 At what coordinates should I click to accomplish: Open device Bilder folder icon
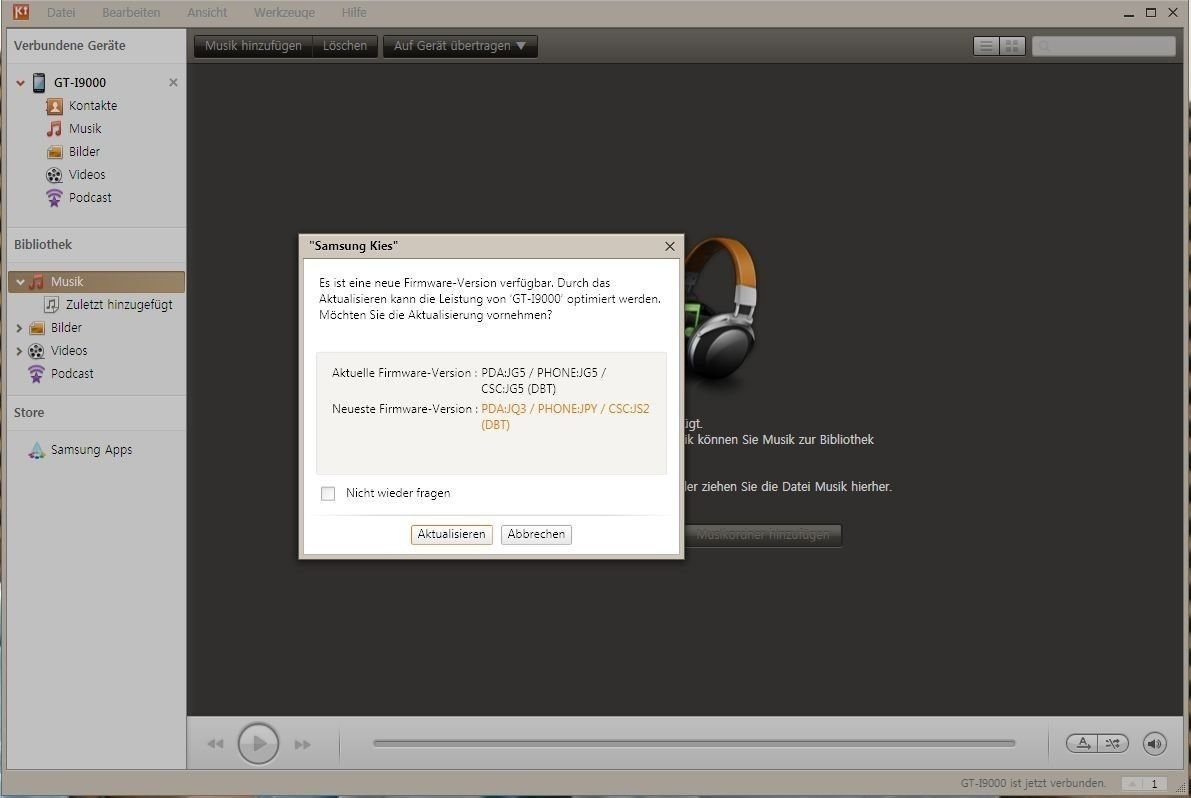tap(54, 152)
